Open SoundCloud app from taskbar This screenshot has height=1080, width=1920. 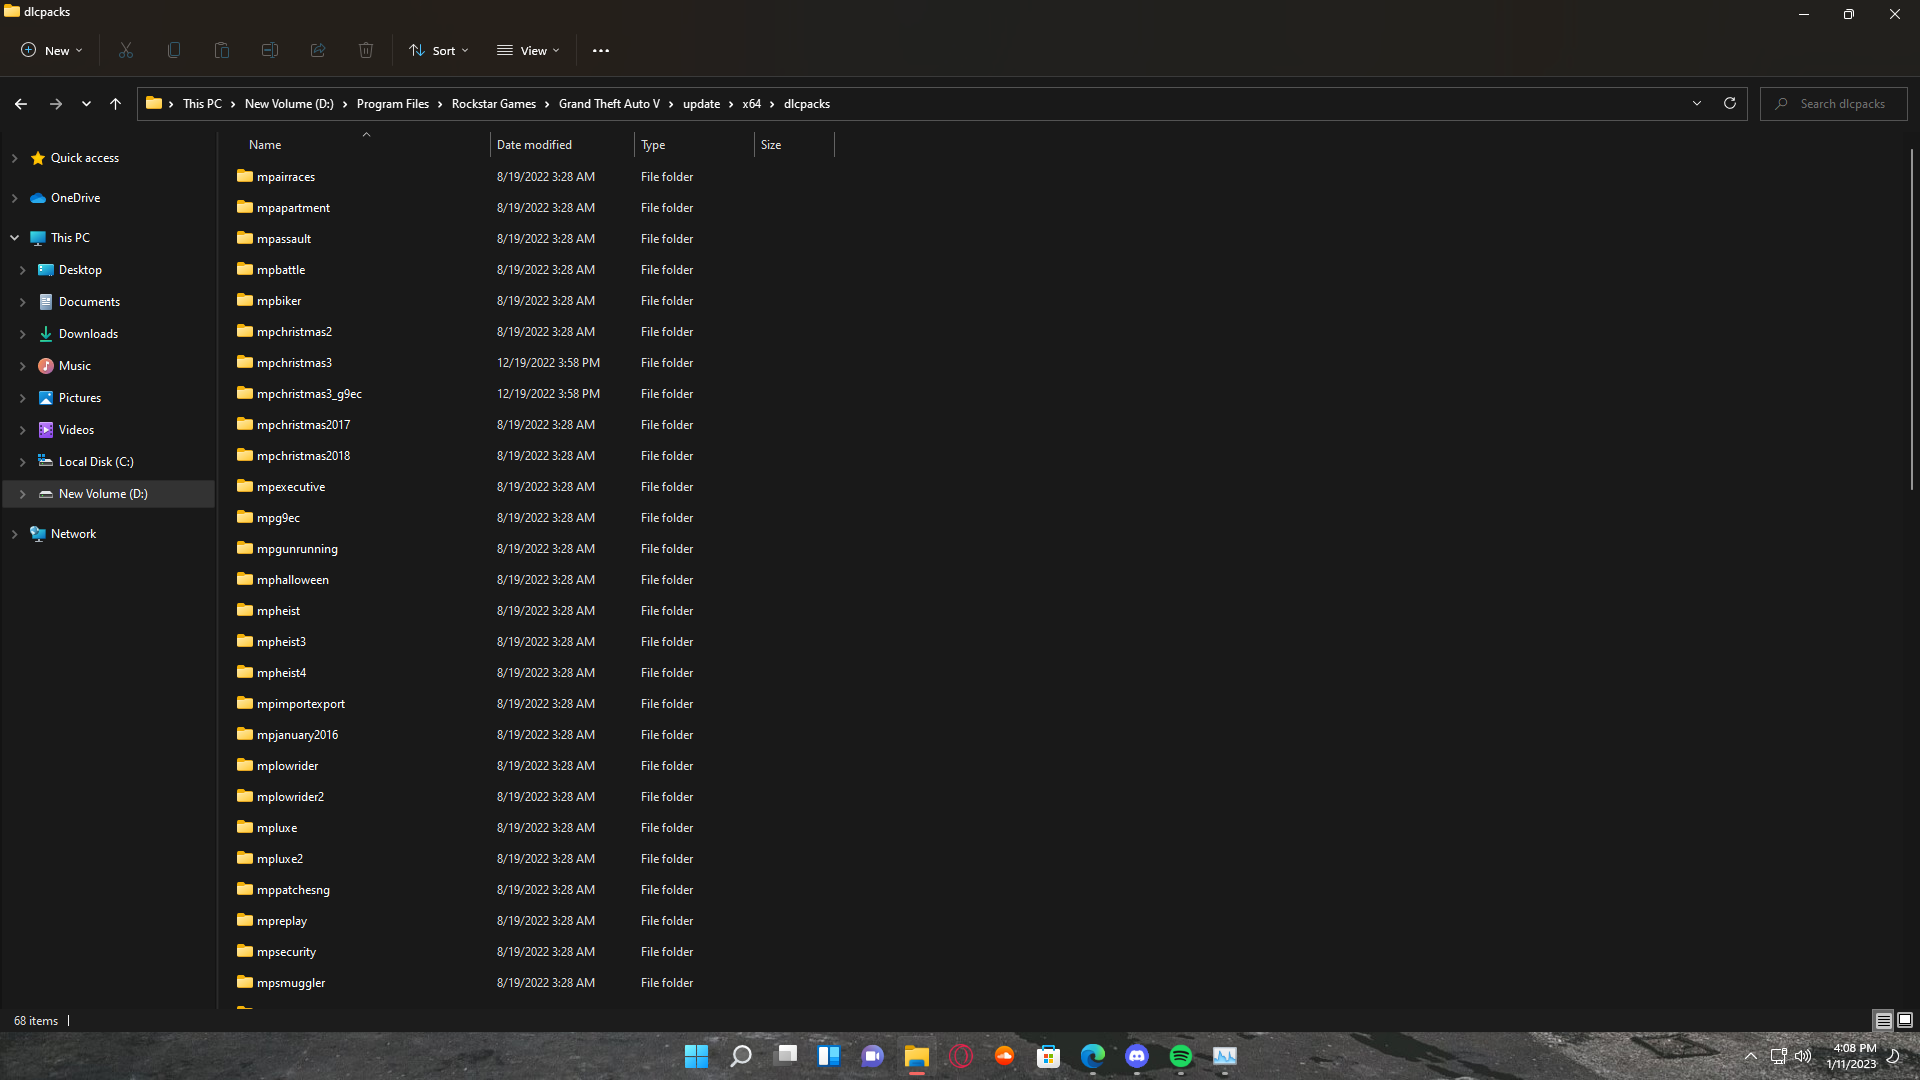[1005, 1056]
